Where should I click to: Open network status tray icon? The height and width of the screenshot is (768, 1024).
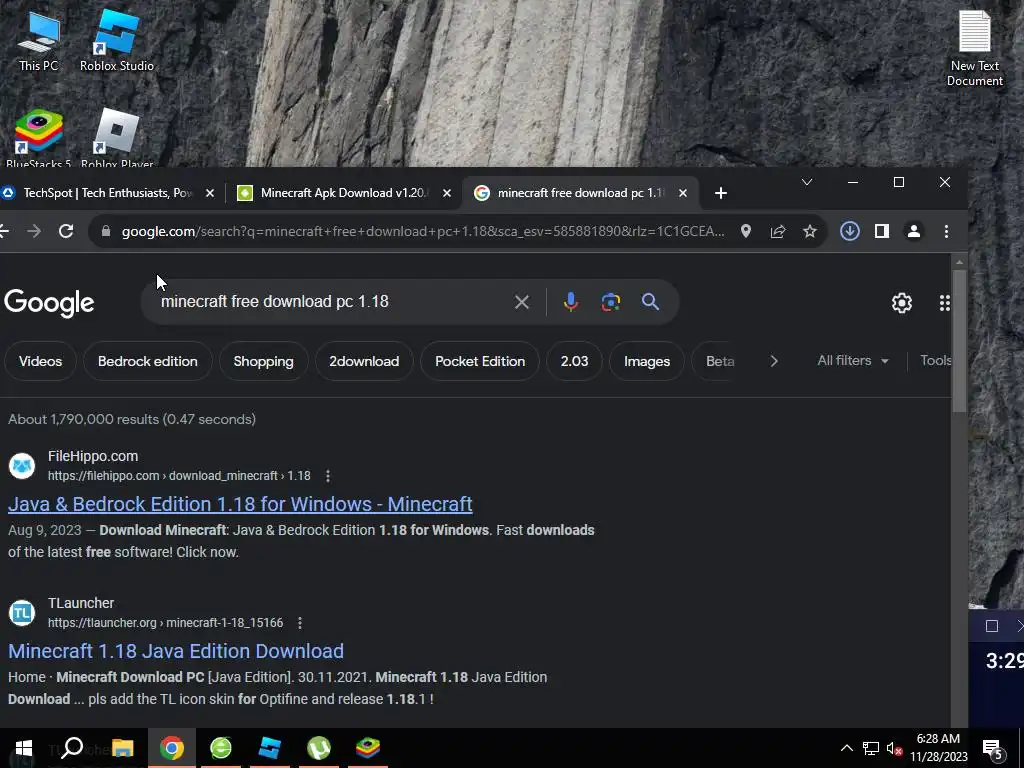coord(871,748)
